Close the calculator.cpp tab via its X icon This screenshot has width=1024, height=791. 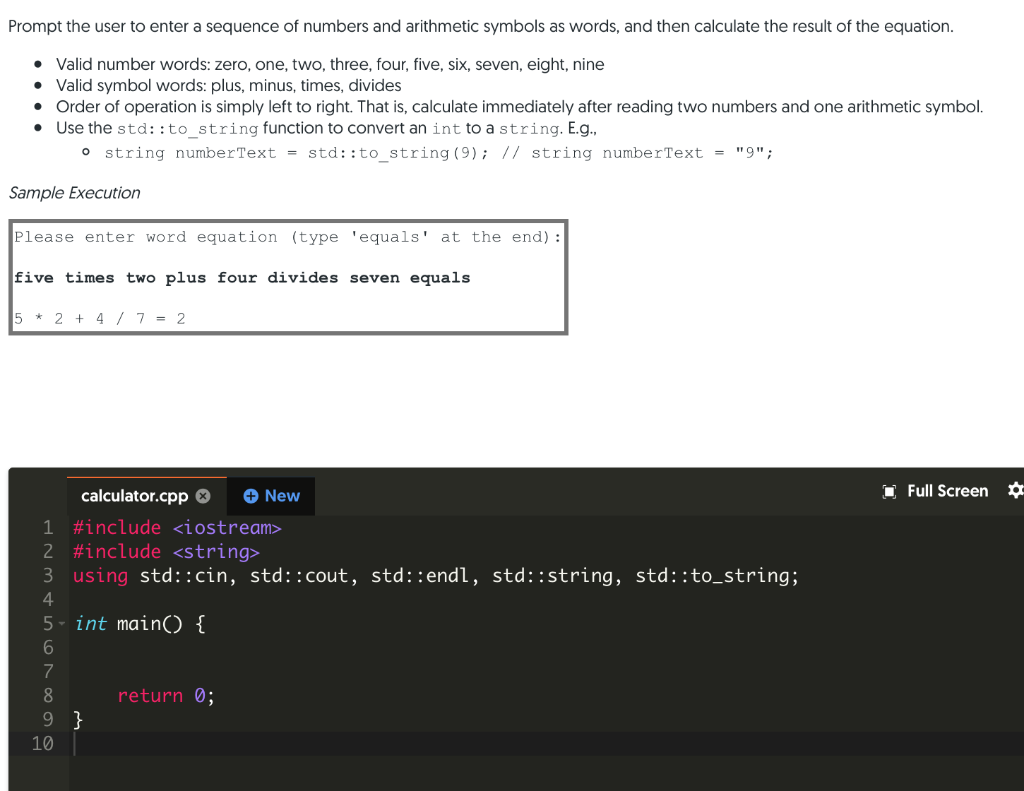point(202,494)
